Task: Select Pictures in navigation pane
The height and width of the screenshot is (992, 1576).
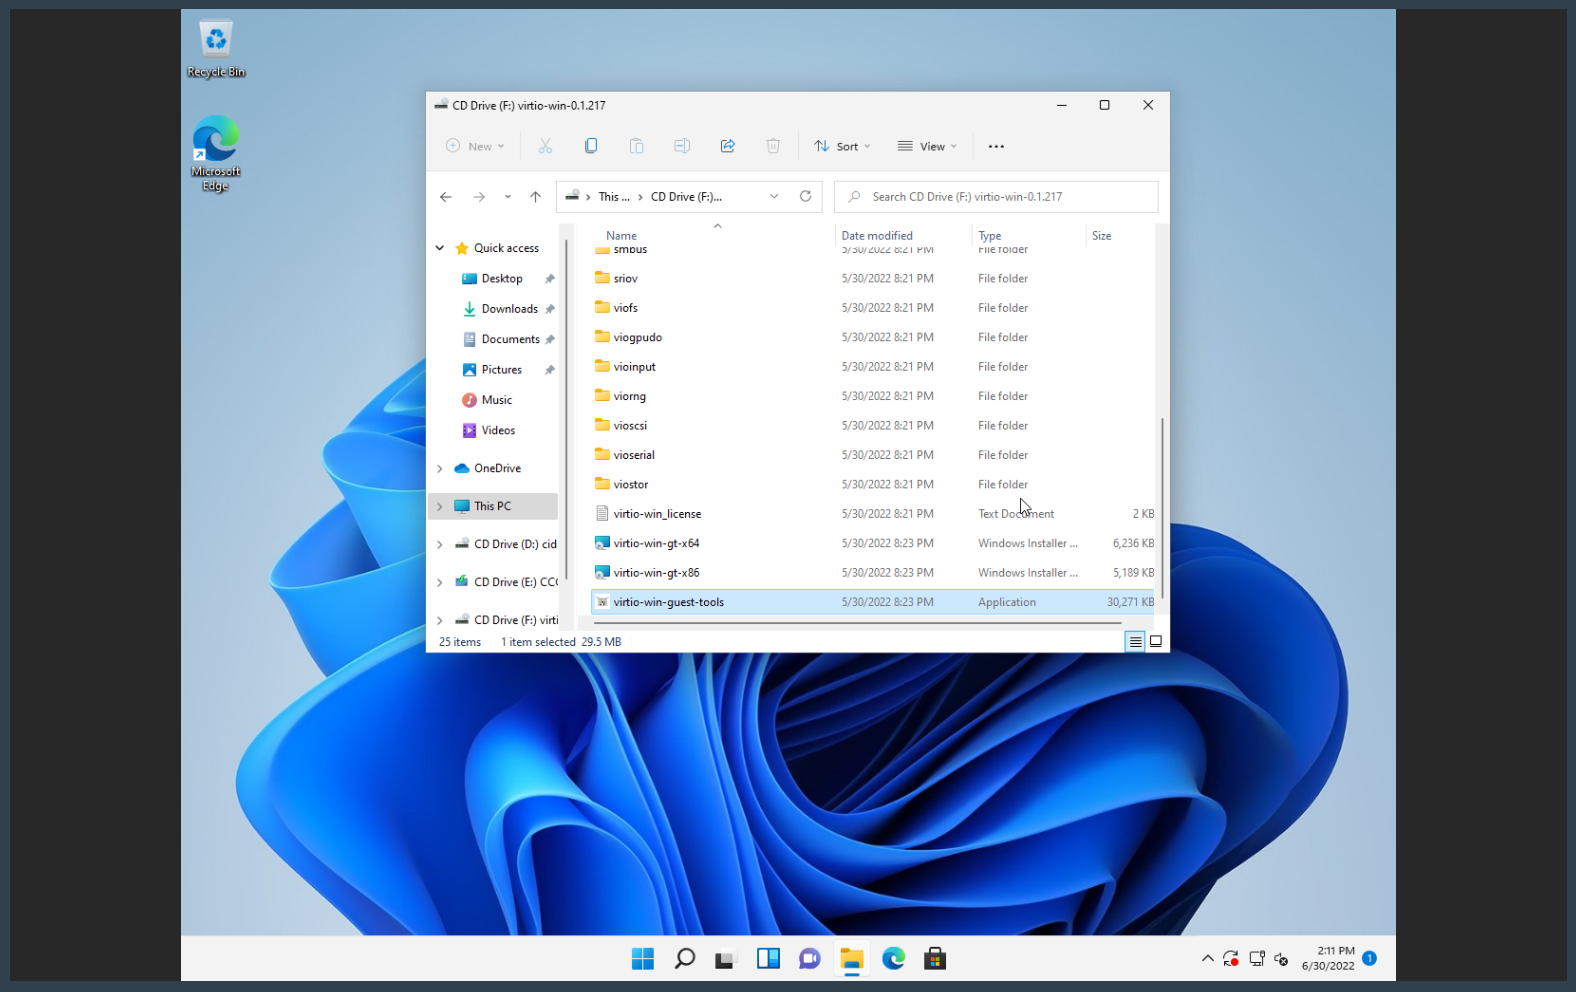Action: [x=501, y=369]
